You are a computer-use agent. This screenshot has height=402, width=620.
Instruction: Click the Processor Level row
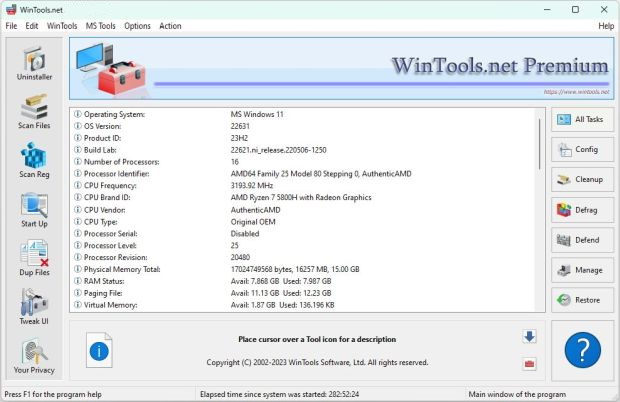tap(303, 245)
